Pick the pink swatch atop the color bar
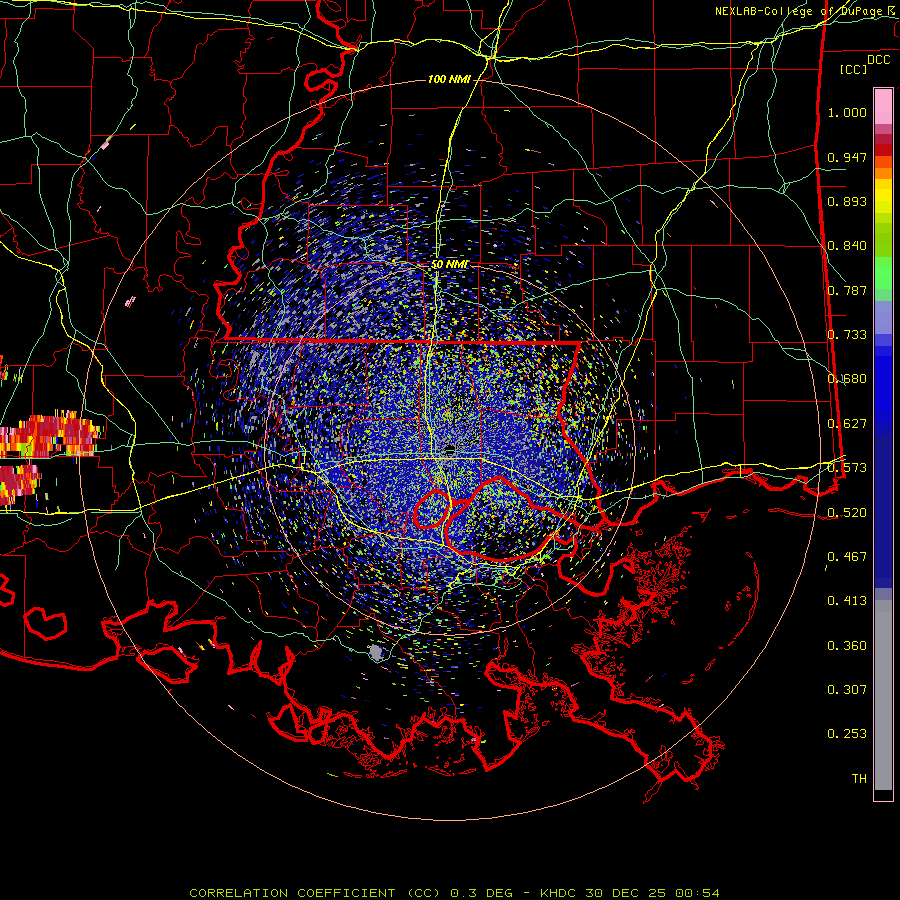 click(x=883, y=107)
